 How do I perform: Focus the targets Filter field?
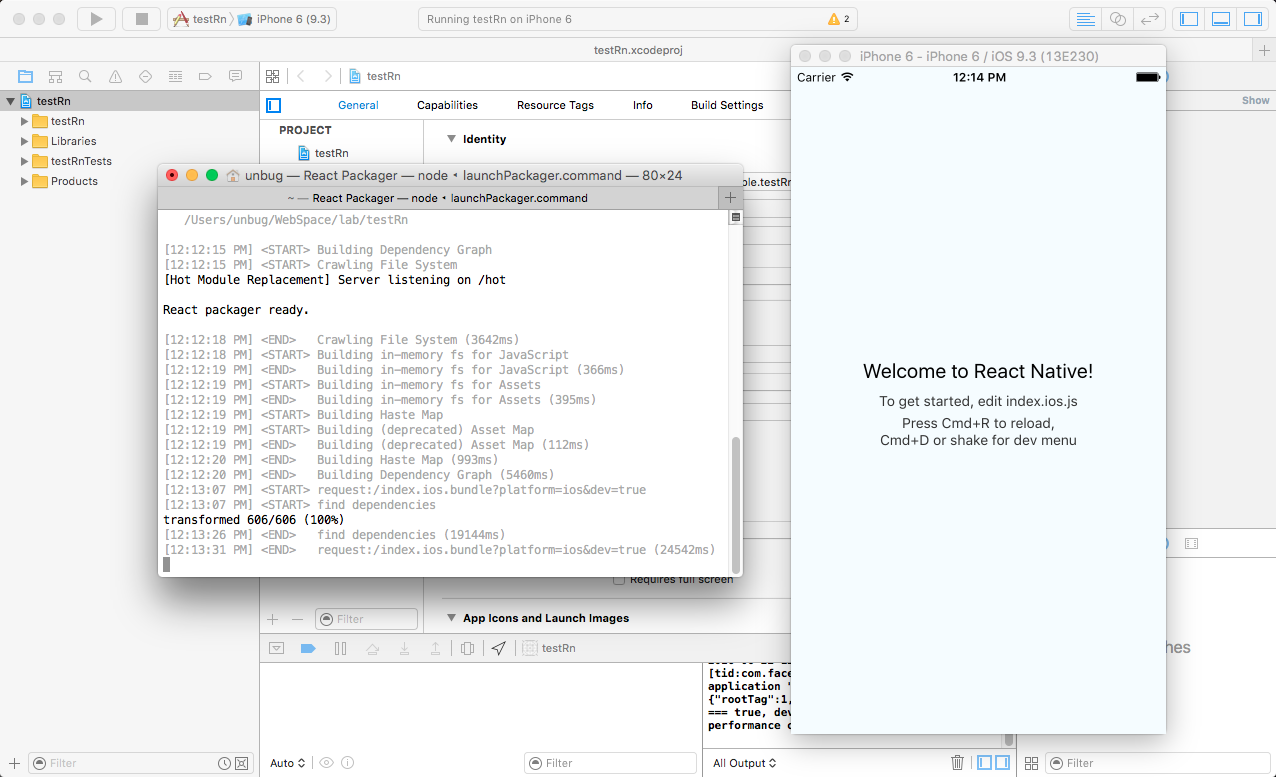pyautogui.click(x=366, y=619)
